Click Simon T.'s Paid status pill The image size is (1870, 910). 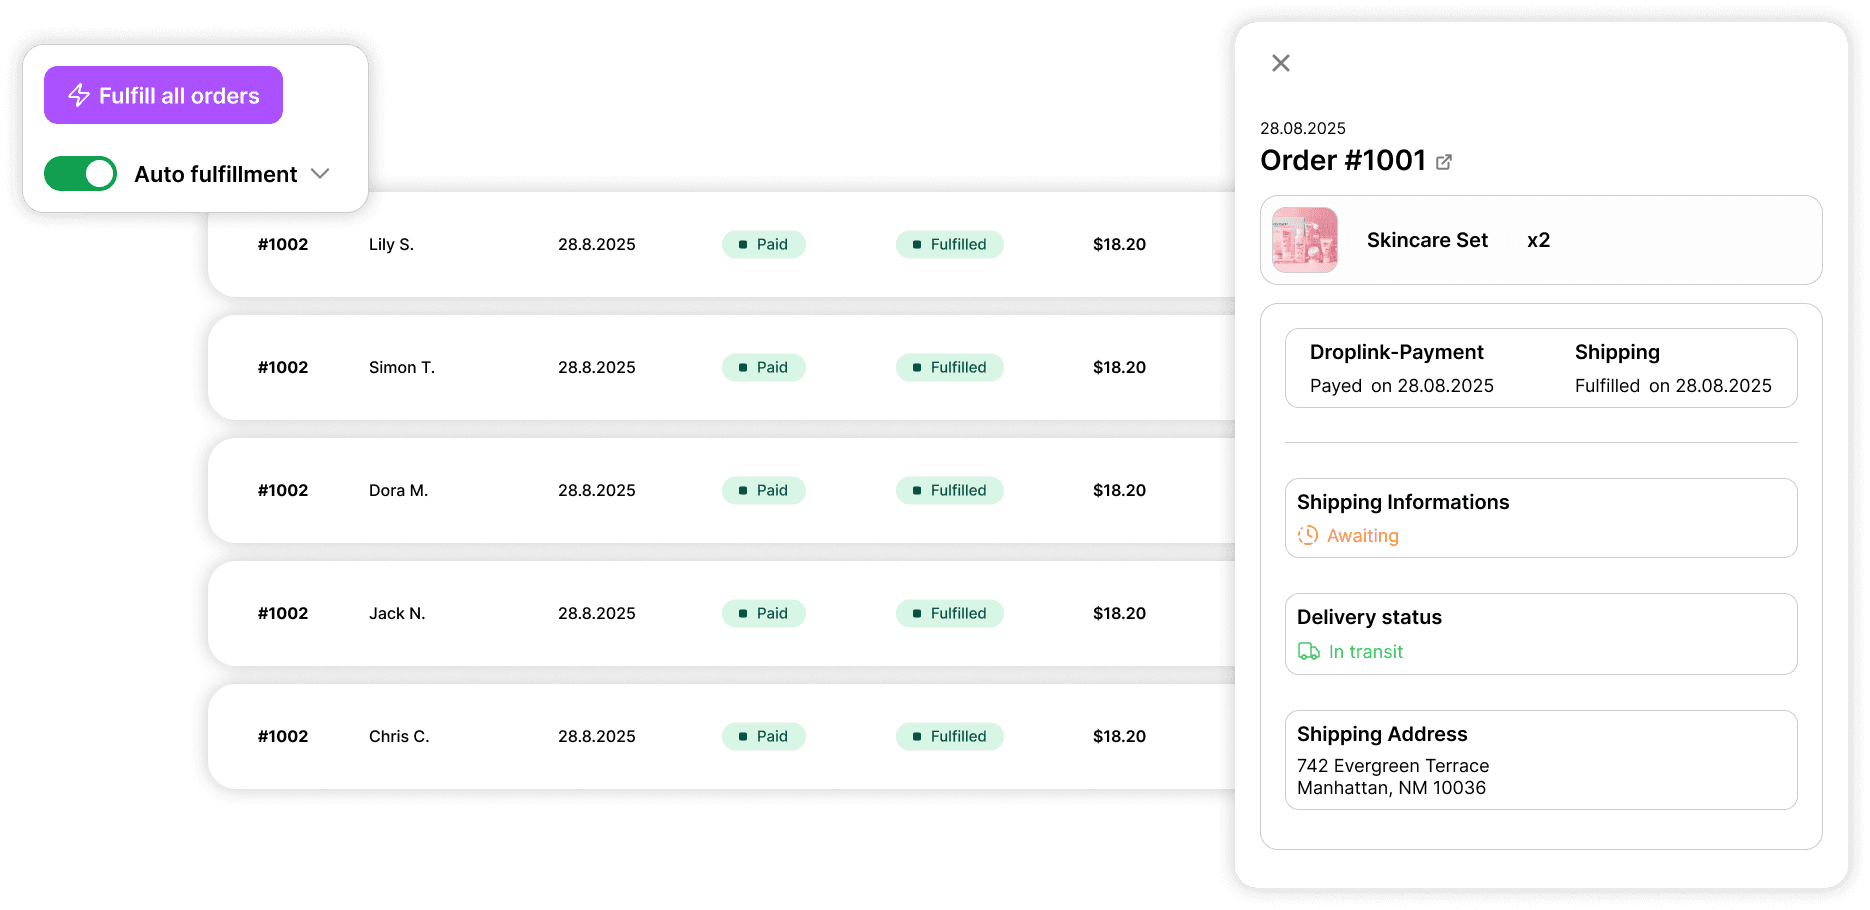[763, 367]
